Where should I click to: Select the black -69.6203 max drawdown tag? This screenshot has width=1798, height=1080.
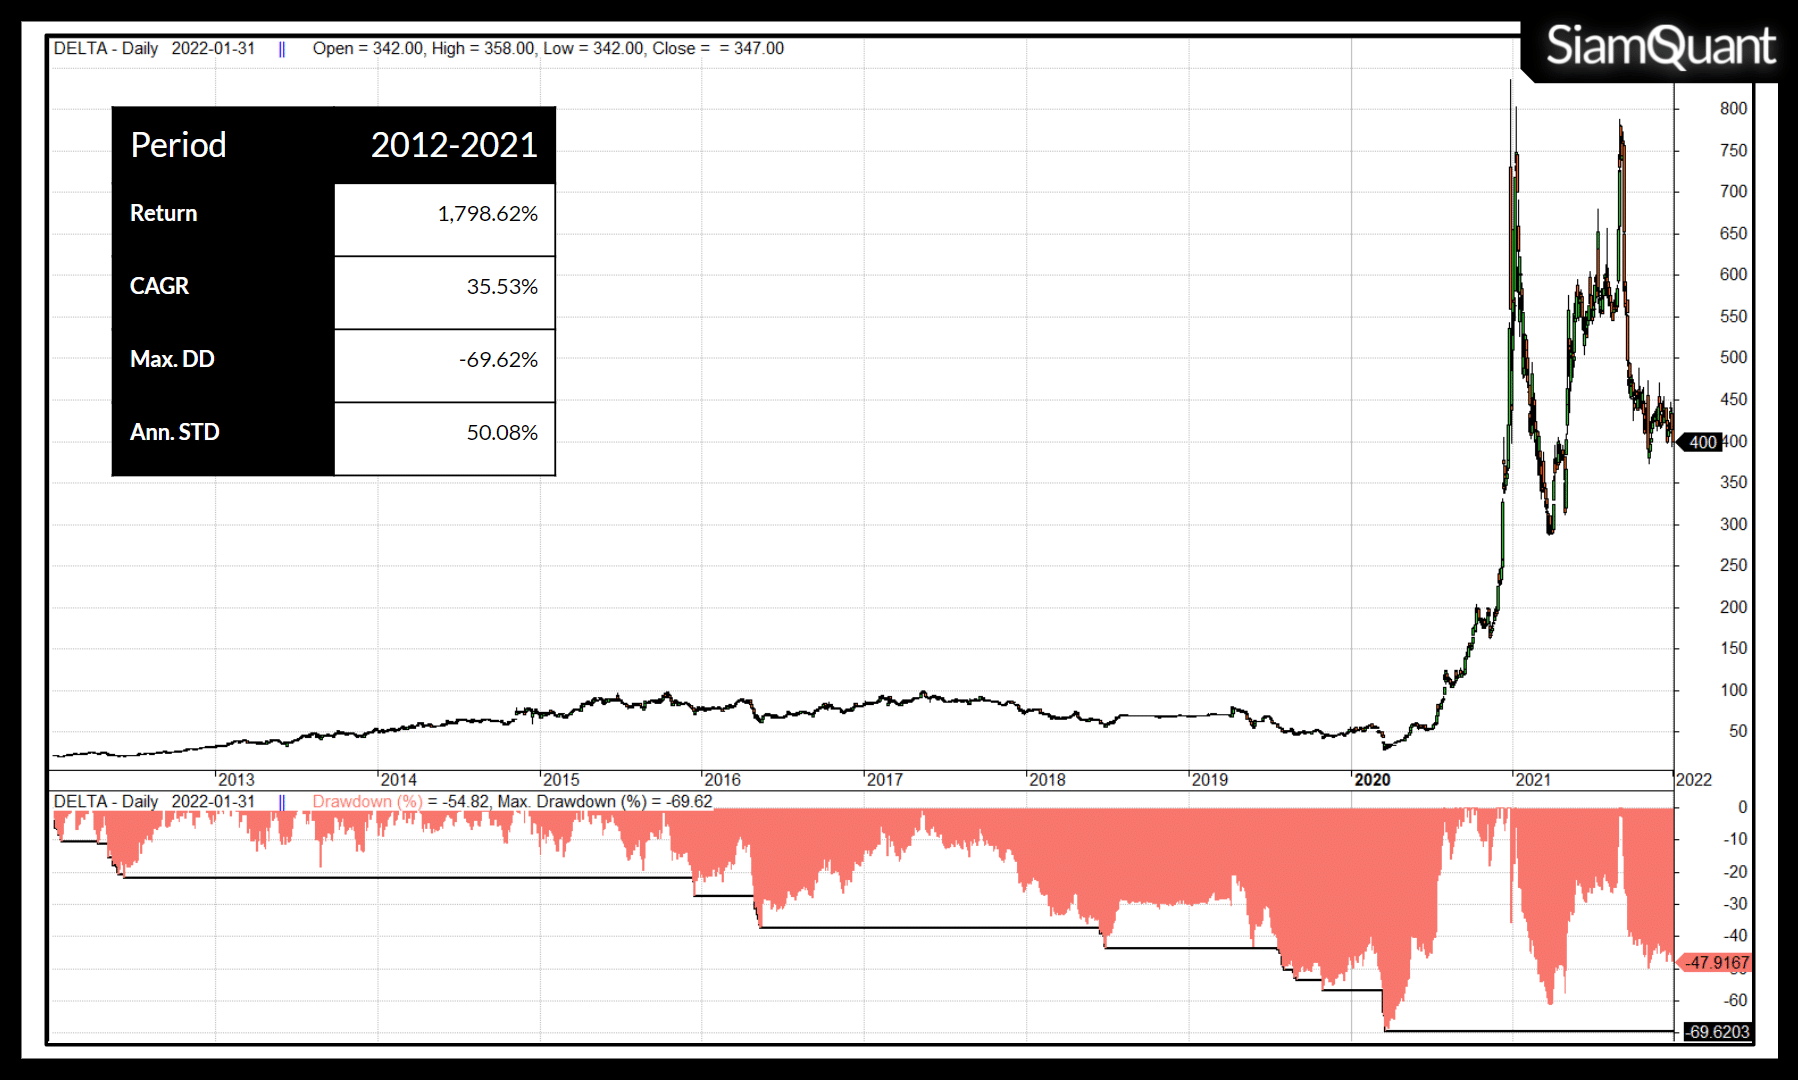point(1718,1032)
